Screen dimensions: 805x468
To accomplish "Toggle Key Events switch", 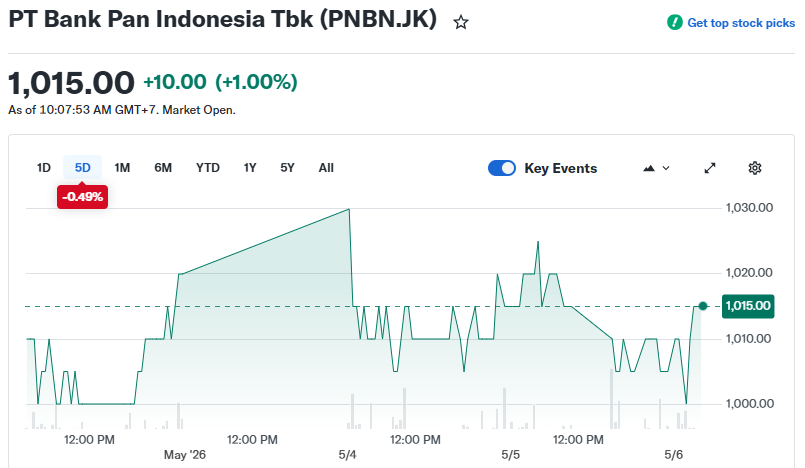I will coord(502,168).
